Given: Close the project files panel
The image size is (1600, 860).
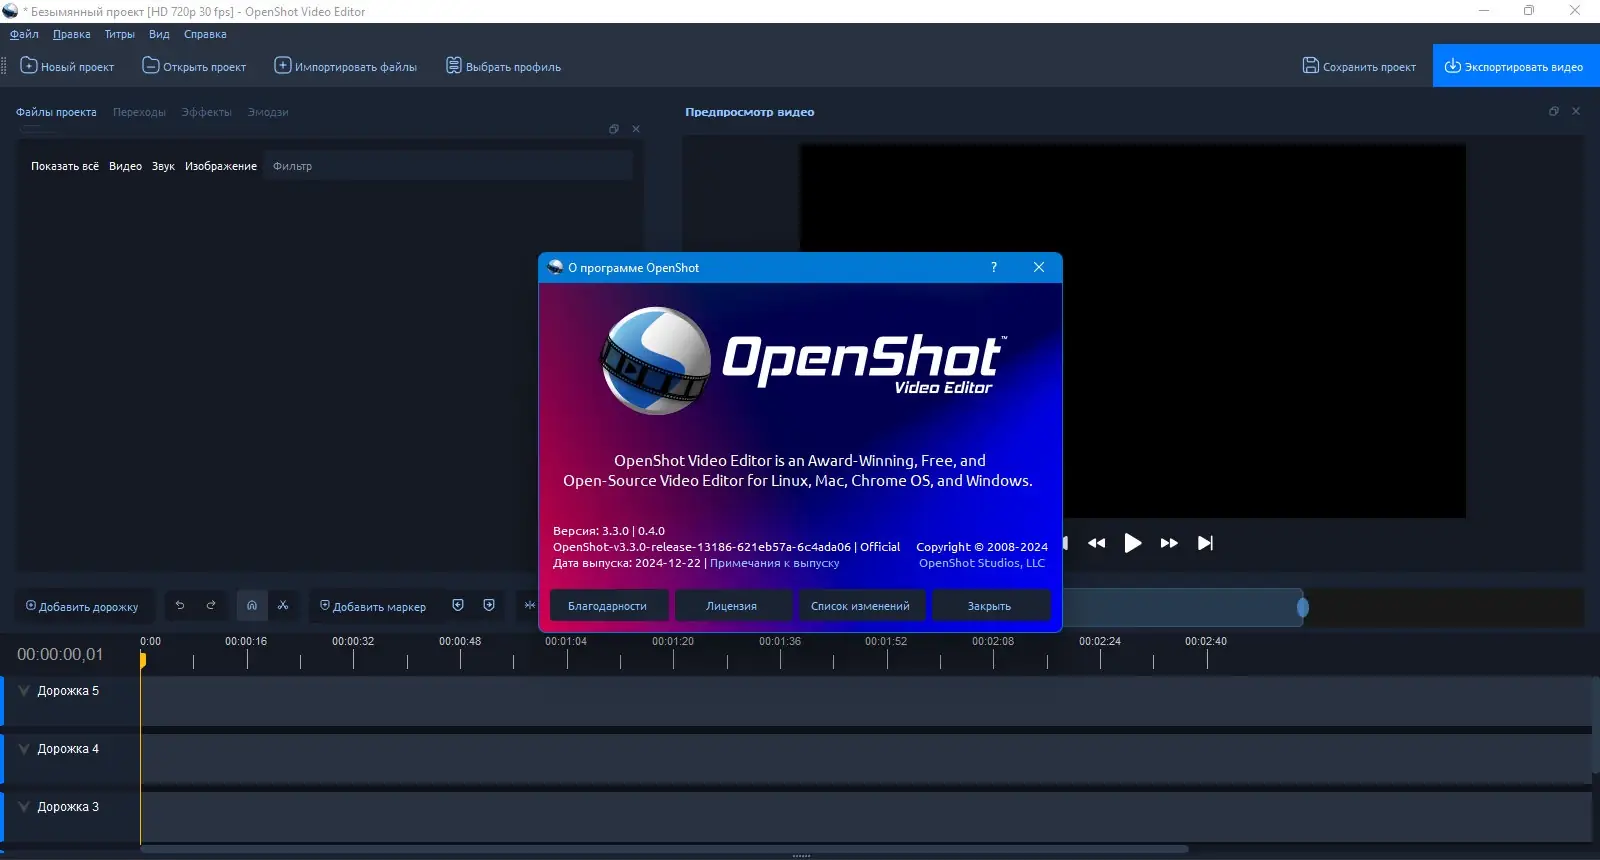Looking at the screenshot, I should tap(636, 129).
